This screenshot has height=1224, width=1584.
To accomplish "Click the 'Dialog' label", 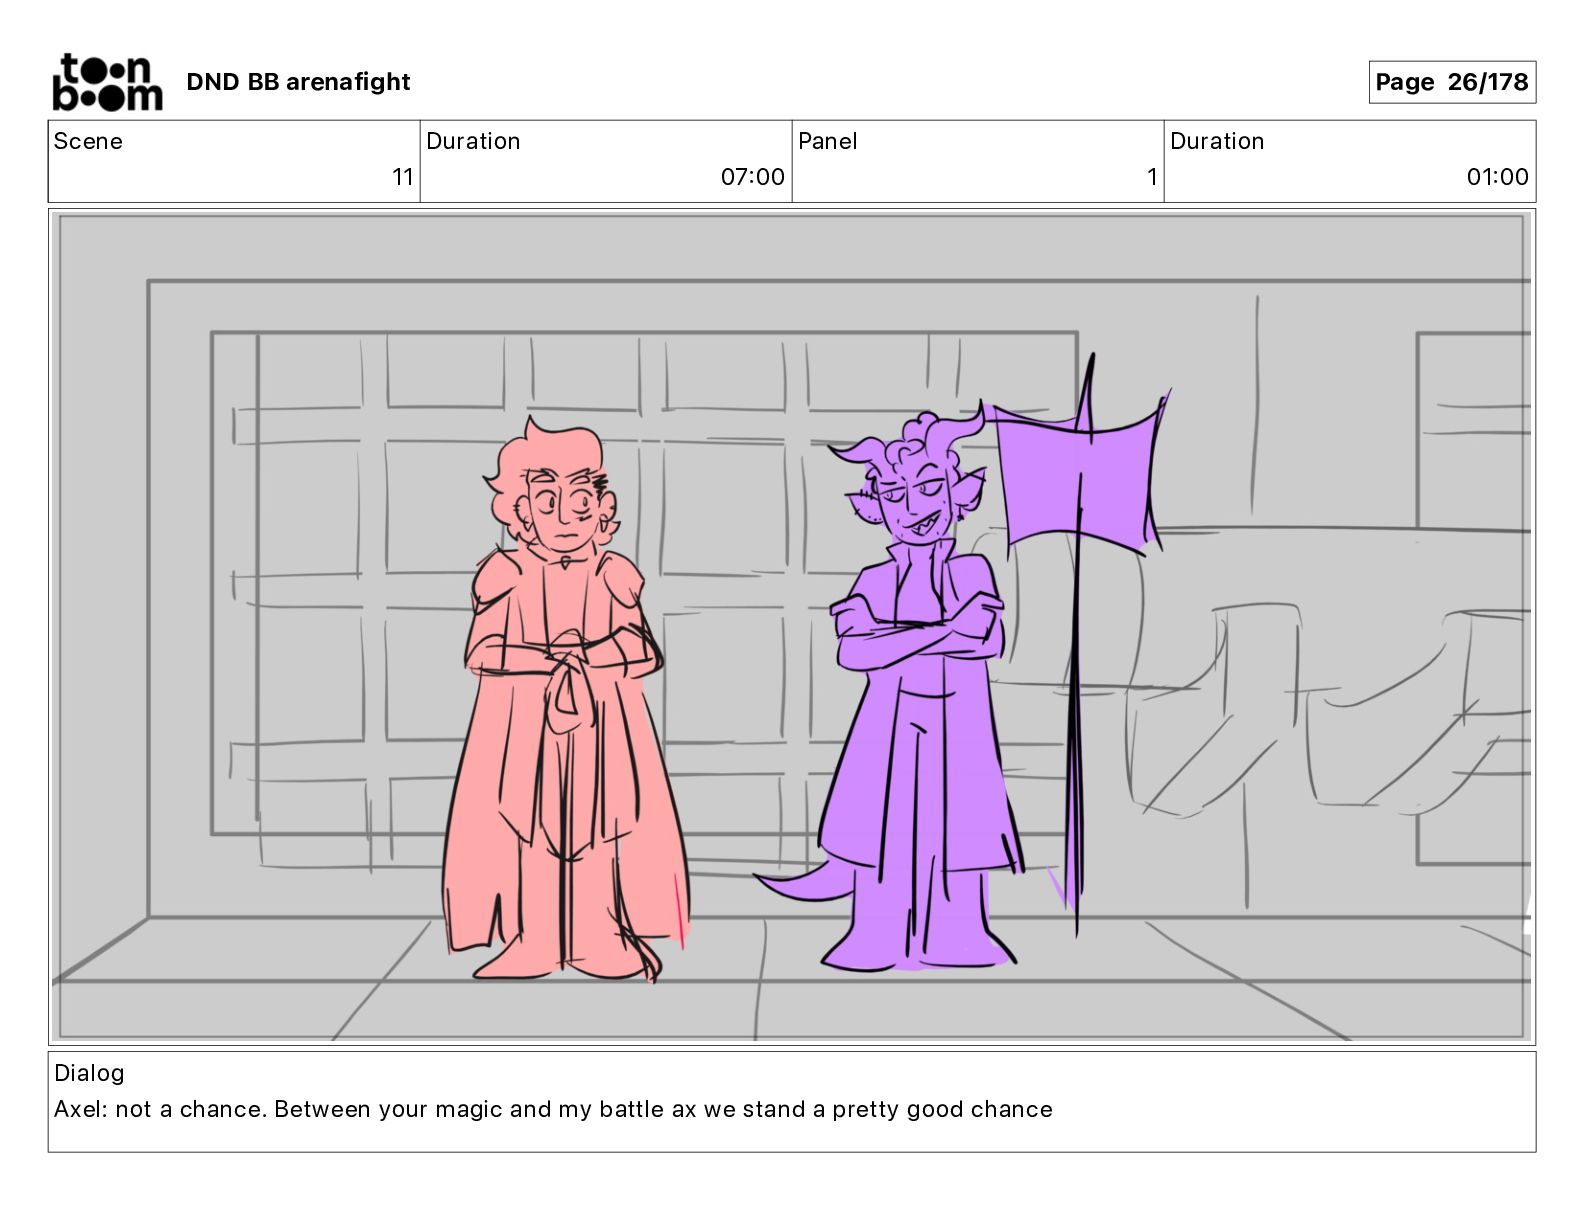I will click(x=89, y=1073).
